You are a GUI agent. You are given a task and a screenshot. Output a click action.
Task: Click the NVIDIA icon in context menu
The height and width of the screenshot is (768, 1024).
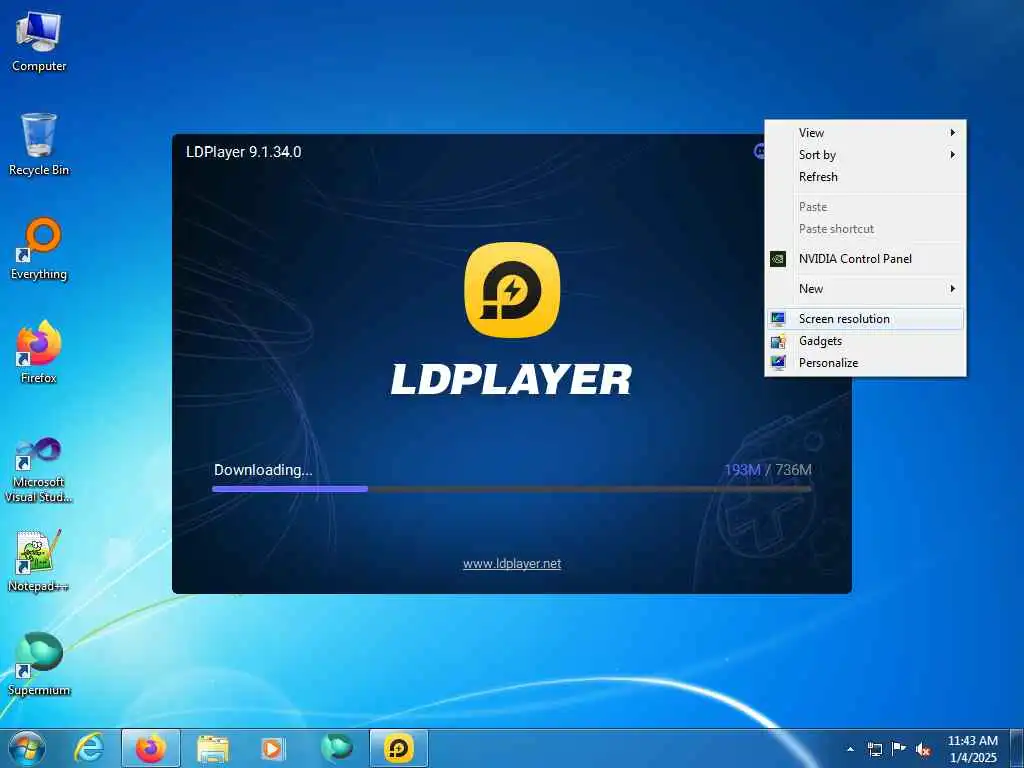(x=778, y=259)
